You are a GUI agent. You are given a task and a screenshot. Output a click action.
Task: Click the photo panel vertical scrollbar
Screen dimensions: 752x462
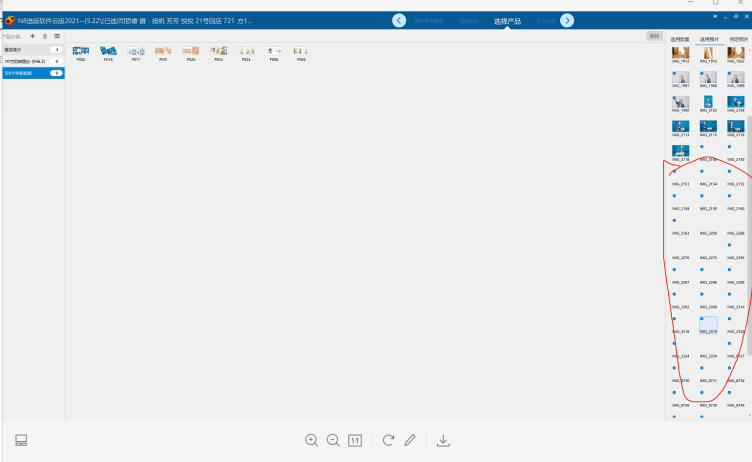click(x=749, y=235)
